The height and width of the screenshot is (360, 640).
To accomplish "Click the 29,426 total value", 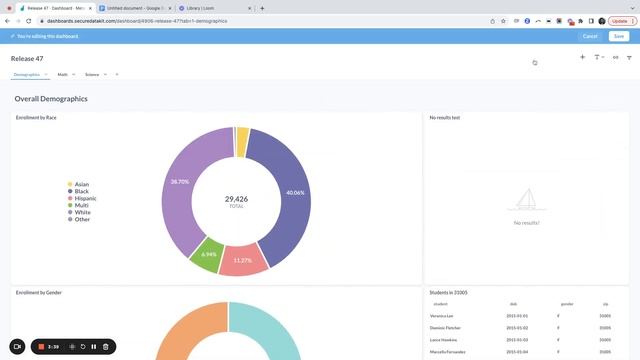I will click(x=236, y=199).
